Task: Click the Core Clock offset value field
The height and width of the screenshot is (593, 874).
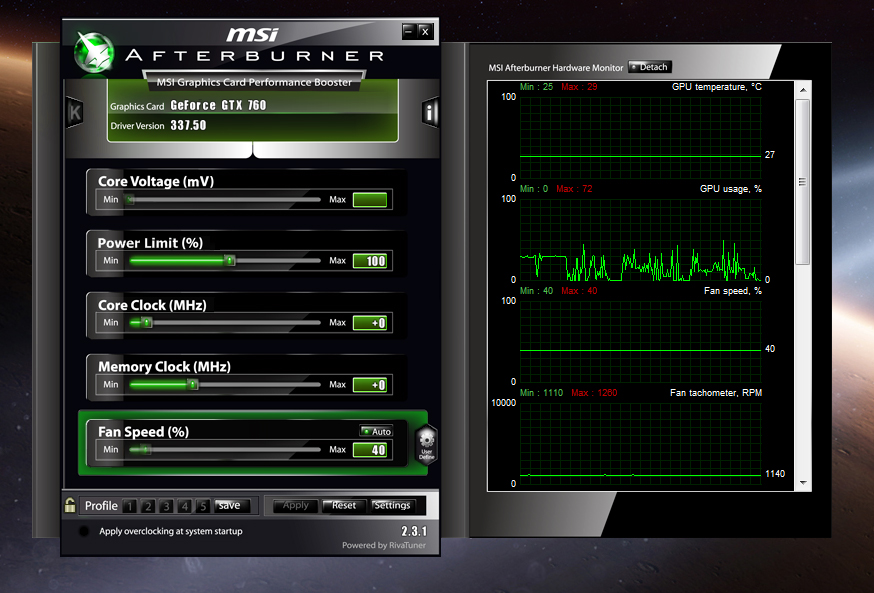Action: click(370, 323)
